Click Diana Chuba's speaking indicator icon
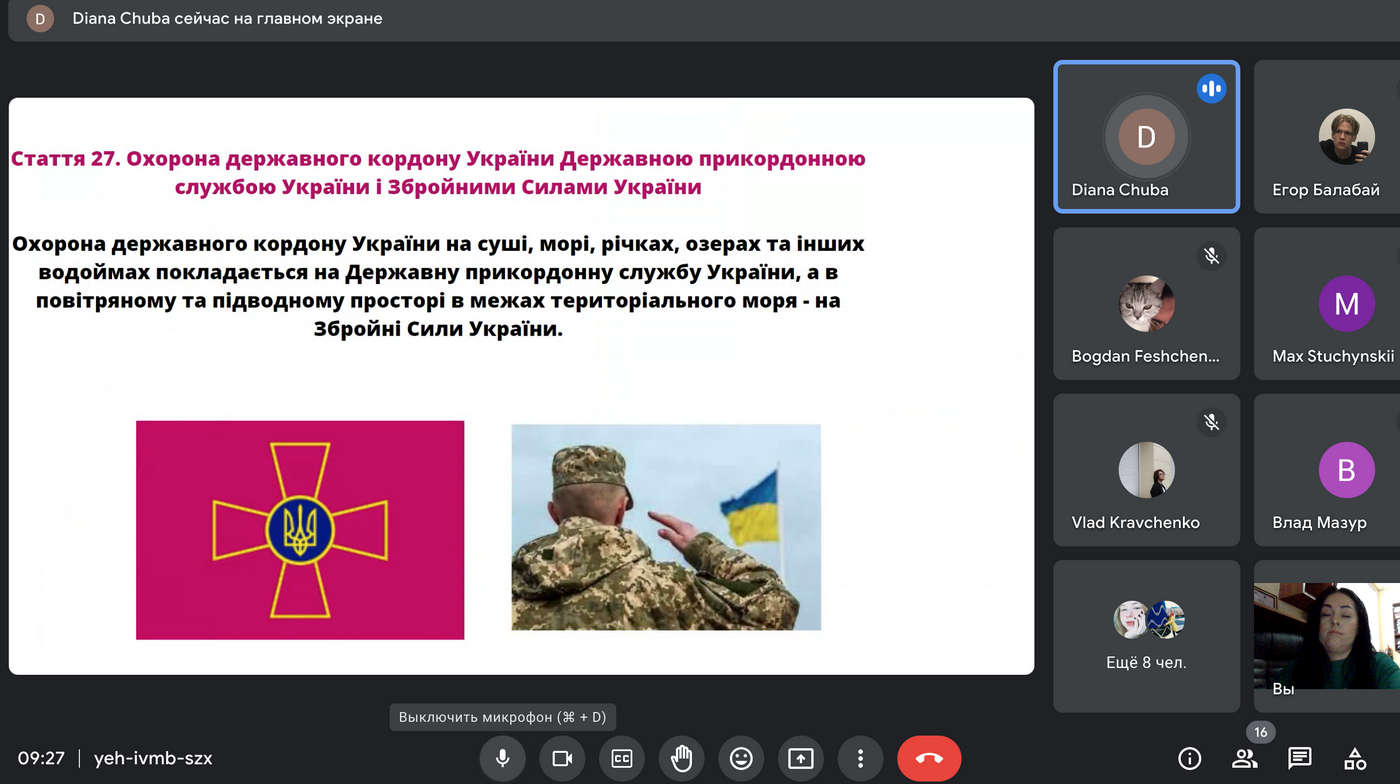 tap(1211, 88)
